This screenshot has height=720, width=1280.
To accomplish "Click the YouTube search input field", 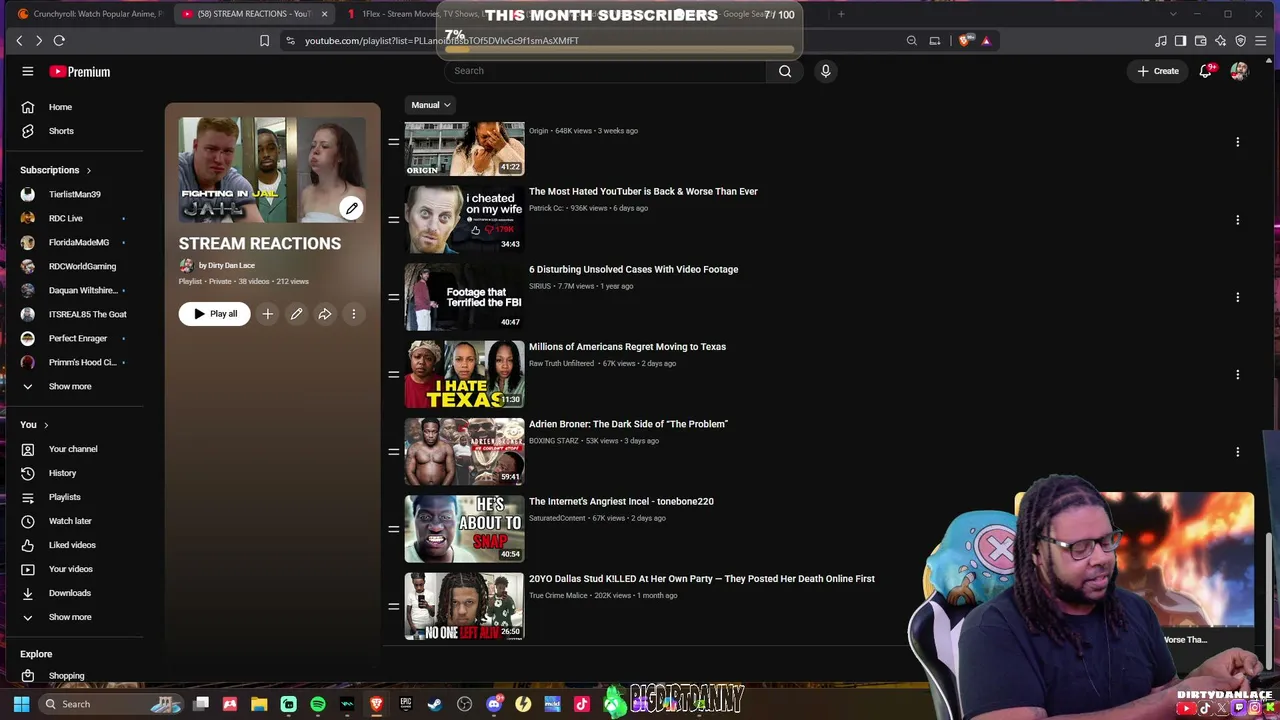I will 605,71.
